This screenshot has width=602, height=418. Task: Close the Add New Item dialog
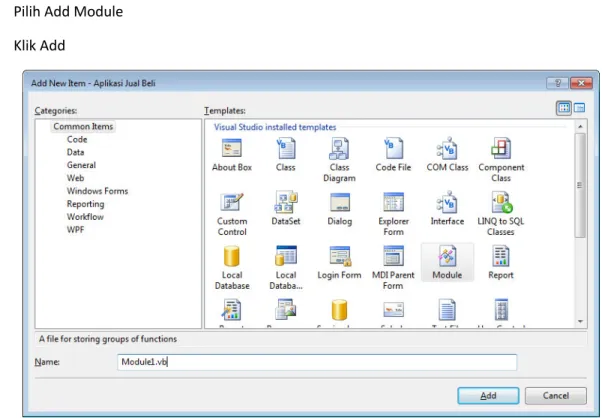click(581, 83)
